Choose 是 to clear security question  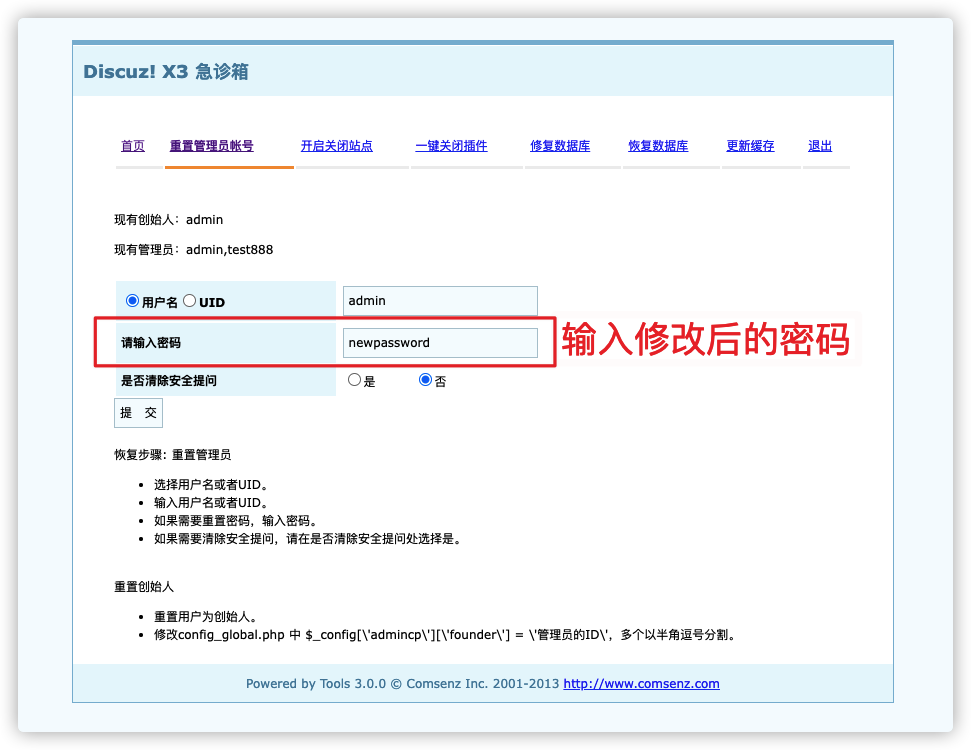(354, 380)
